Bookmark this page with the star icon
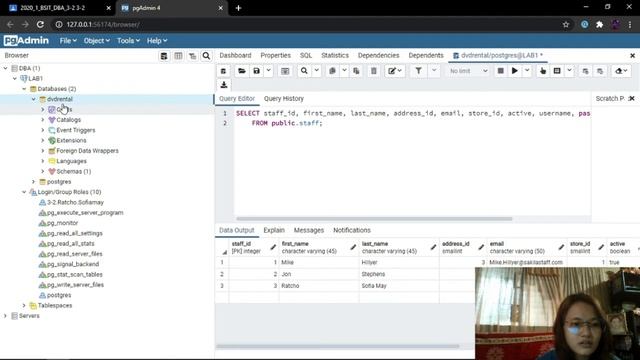640x360 pixels. pyautogui.click(x=566, y=24)
